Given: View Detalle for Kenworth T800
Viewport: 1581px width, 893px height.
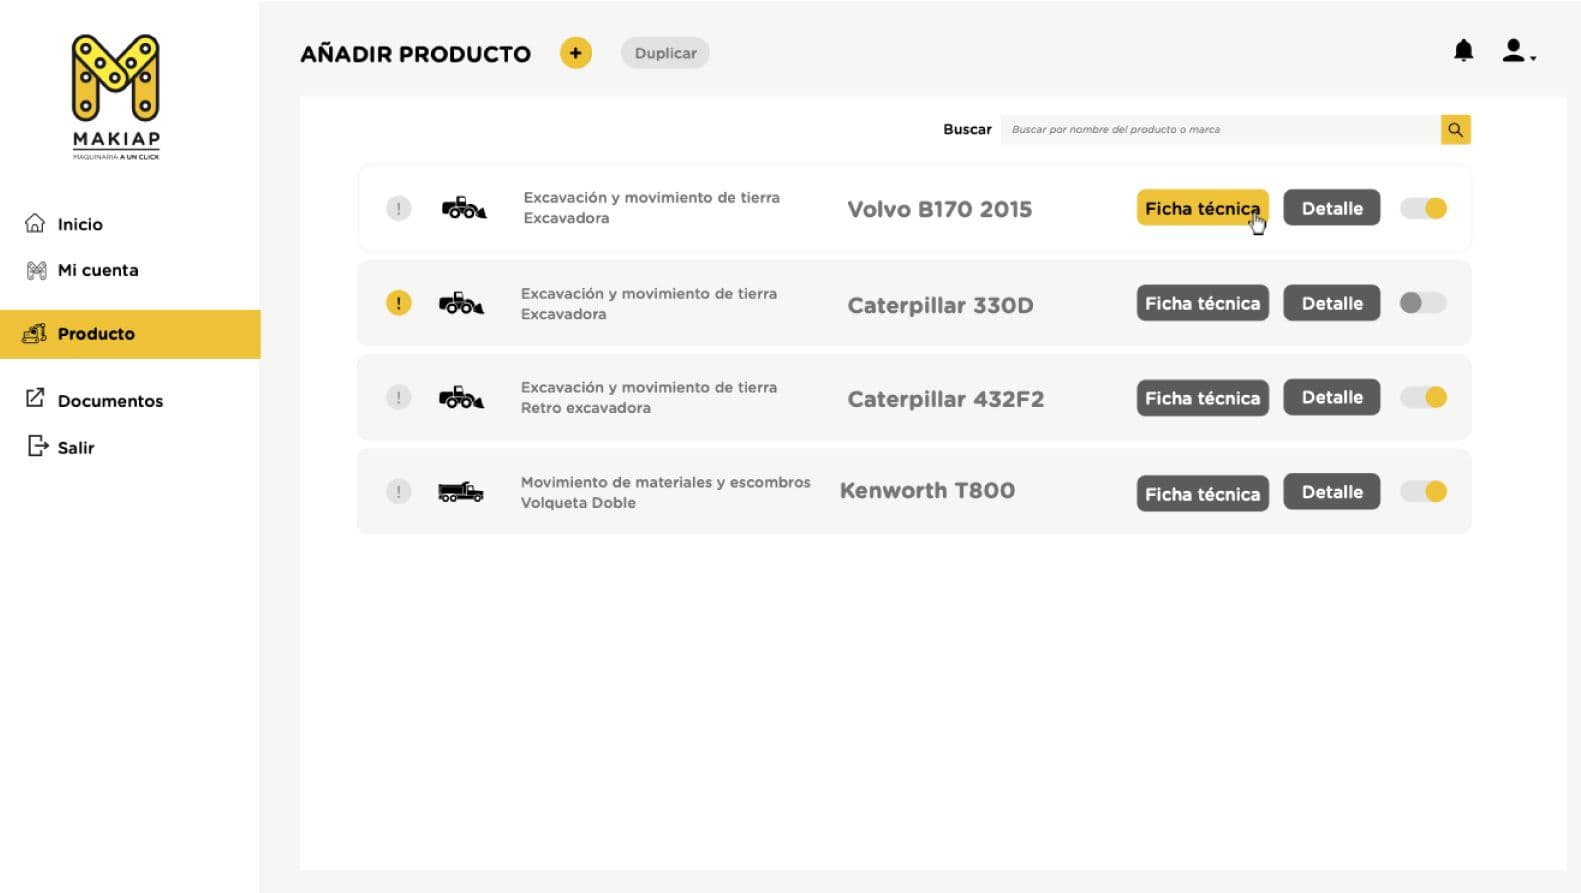Looking at the screenshot, I should [1332, 492].
